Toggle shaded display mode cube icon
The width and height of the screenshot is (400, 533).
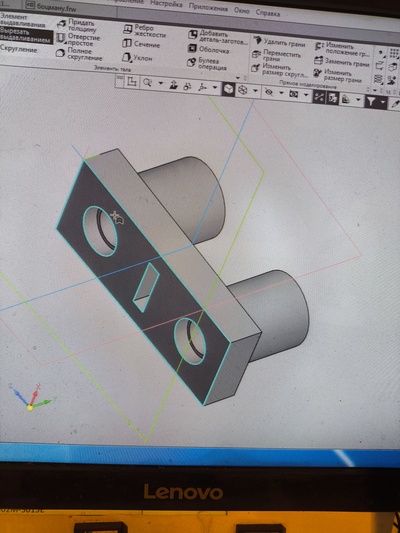tap(228, 89)
